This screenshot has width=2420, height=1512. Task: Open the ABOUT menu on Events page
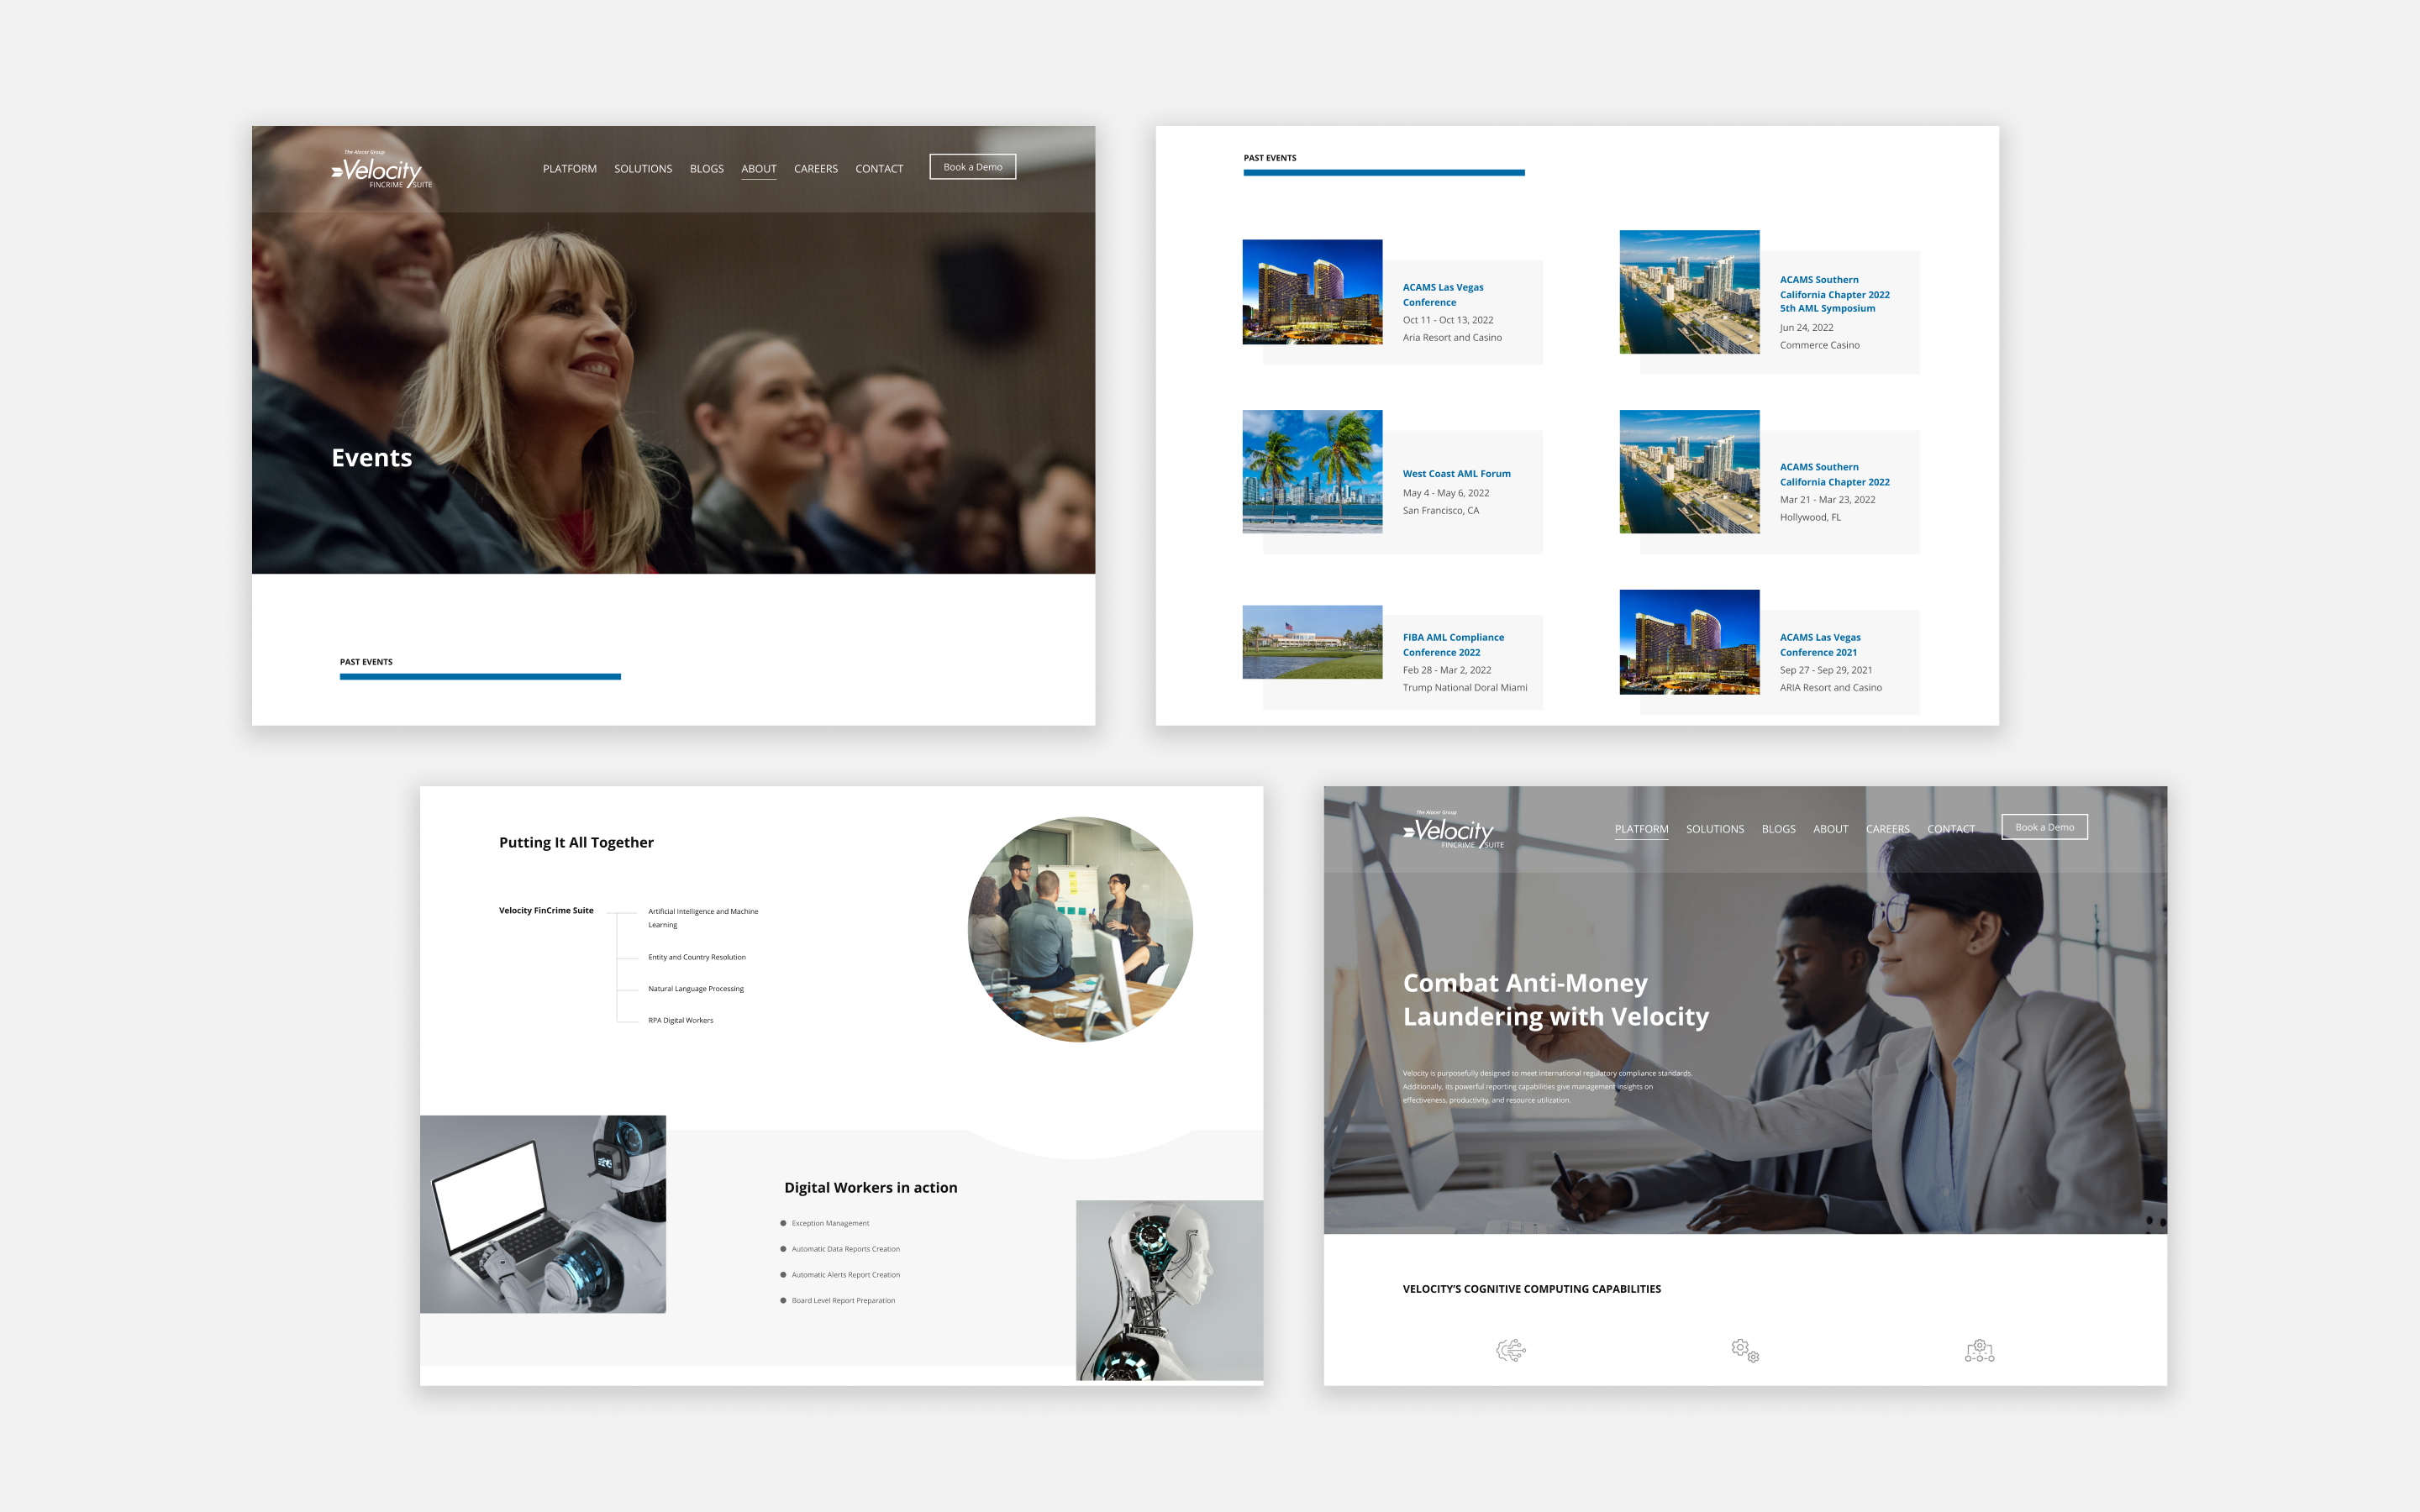[758, 168]
